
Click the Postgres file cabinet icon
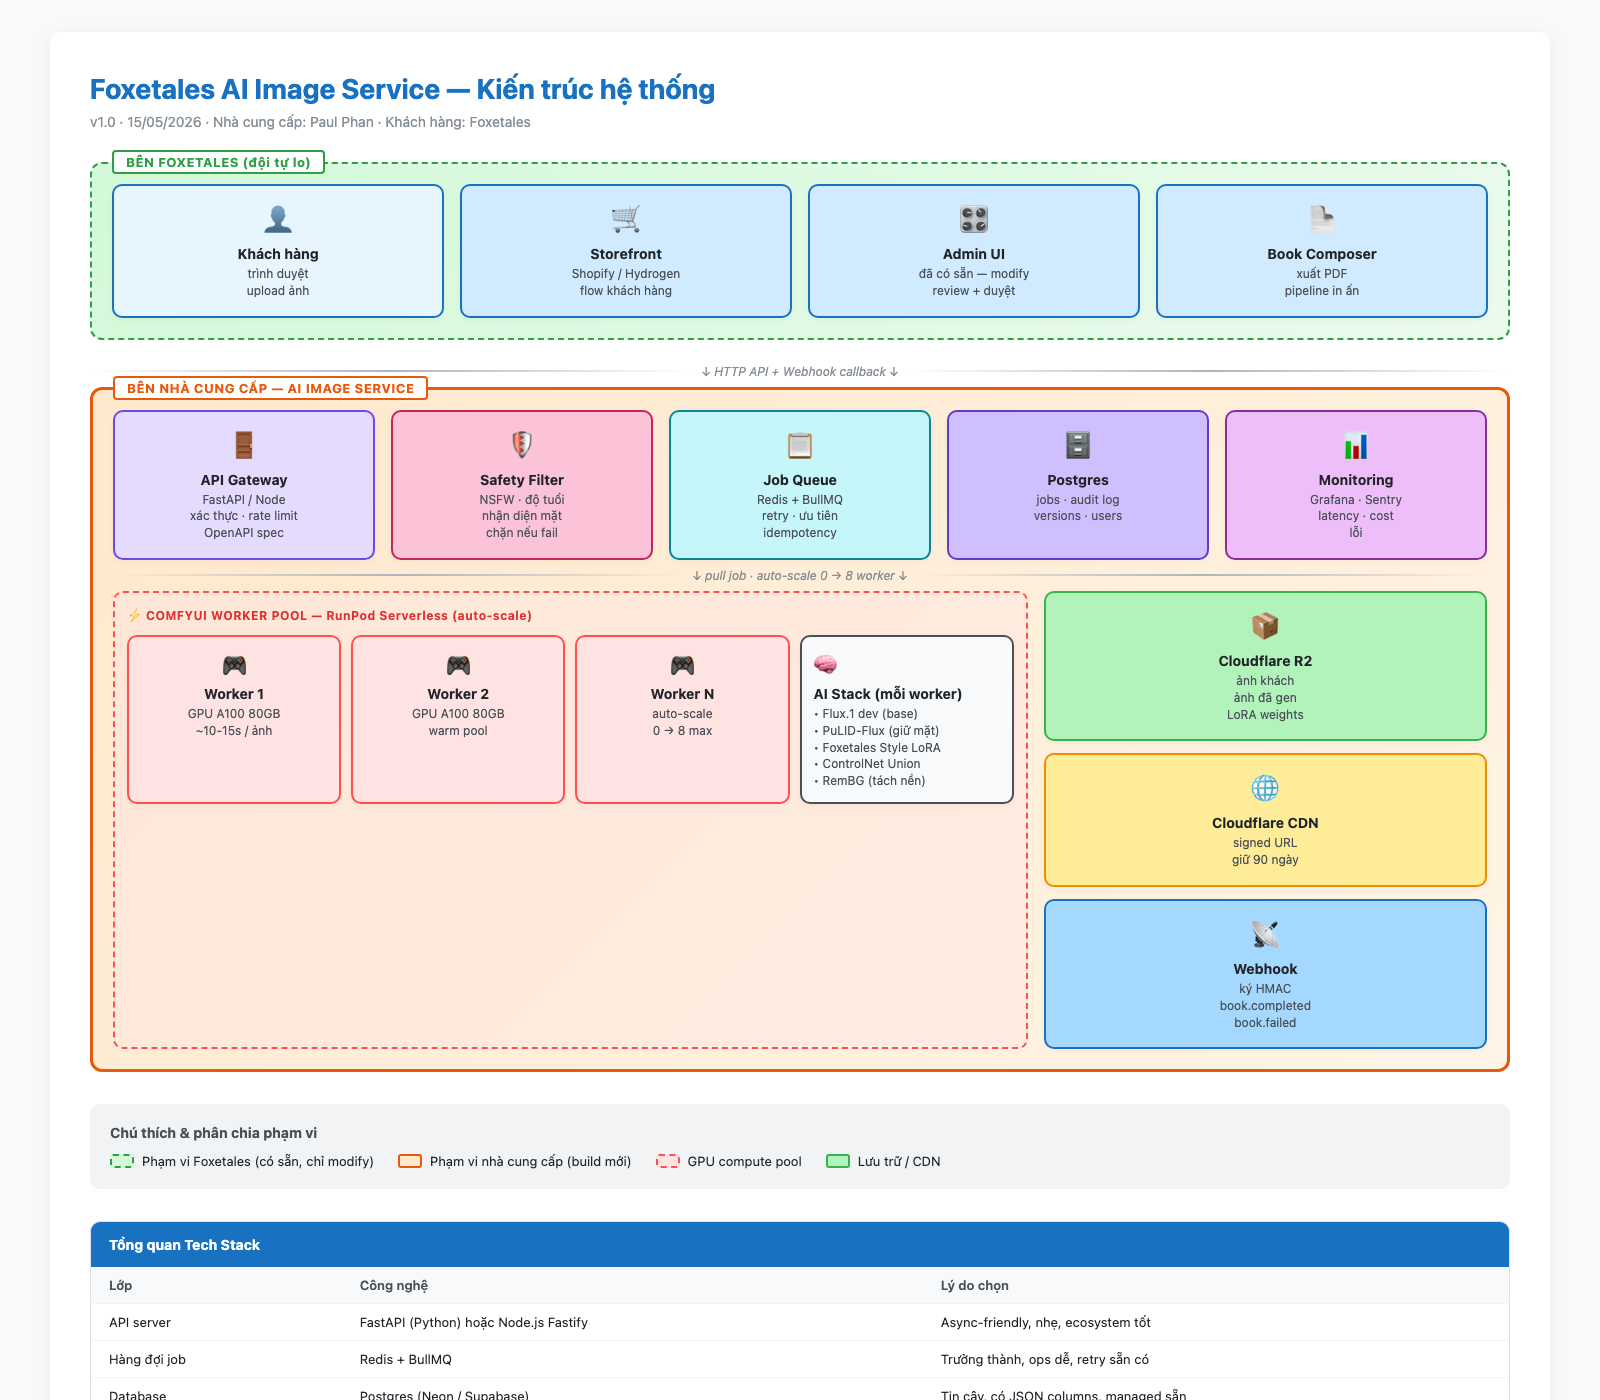1078,445
